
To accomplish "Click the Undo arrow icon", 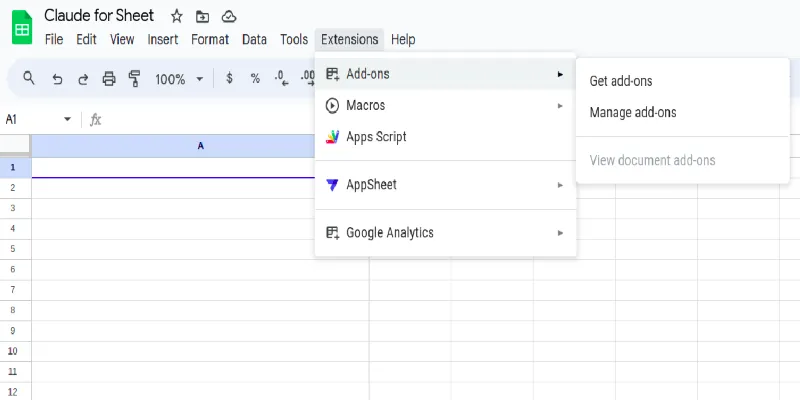I will tap(57, 79).
